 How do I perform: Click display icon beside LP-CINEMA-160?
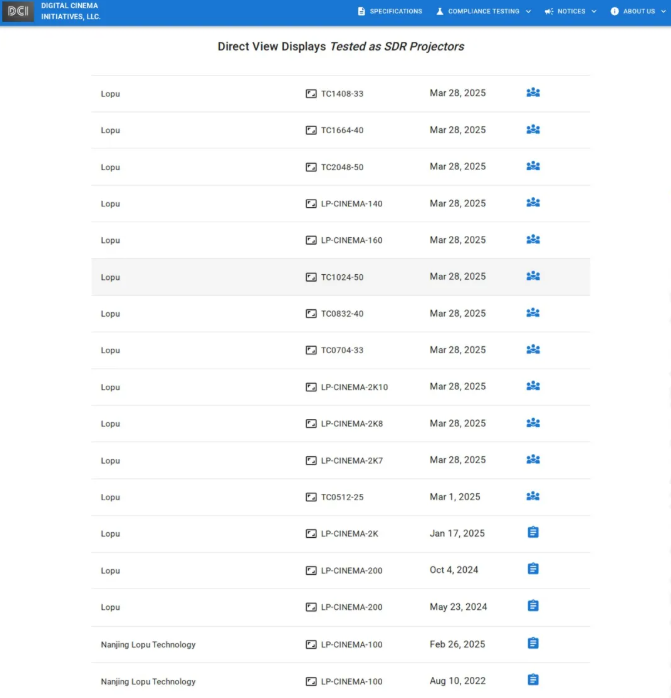pyautogui.click(x=311, y=240)
